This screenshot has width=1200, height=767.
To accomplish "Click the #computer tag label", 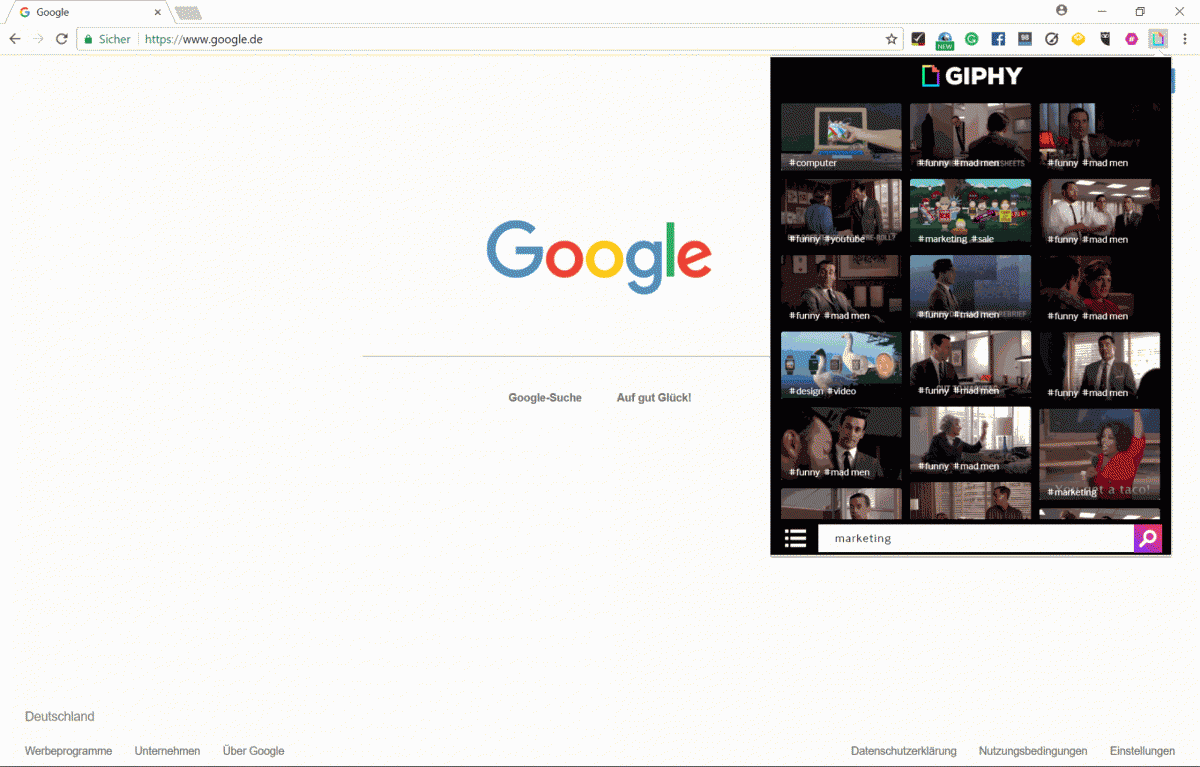I will point(813,163).
